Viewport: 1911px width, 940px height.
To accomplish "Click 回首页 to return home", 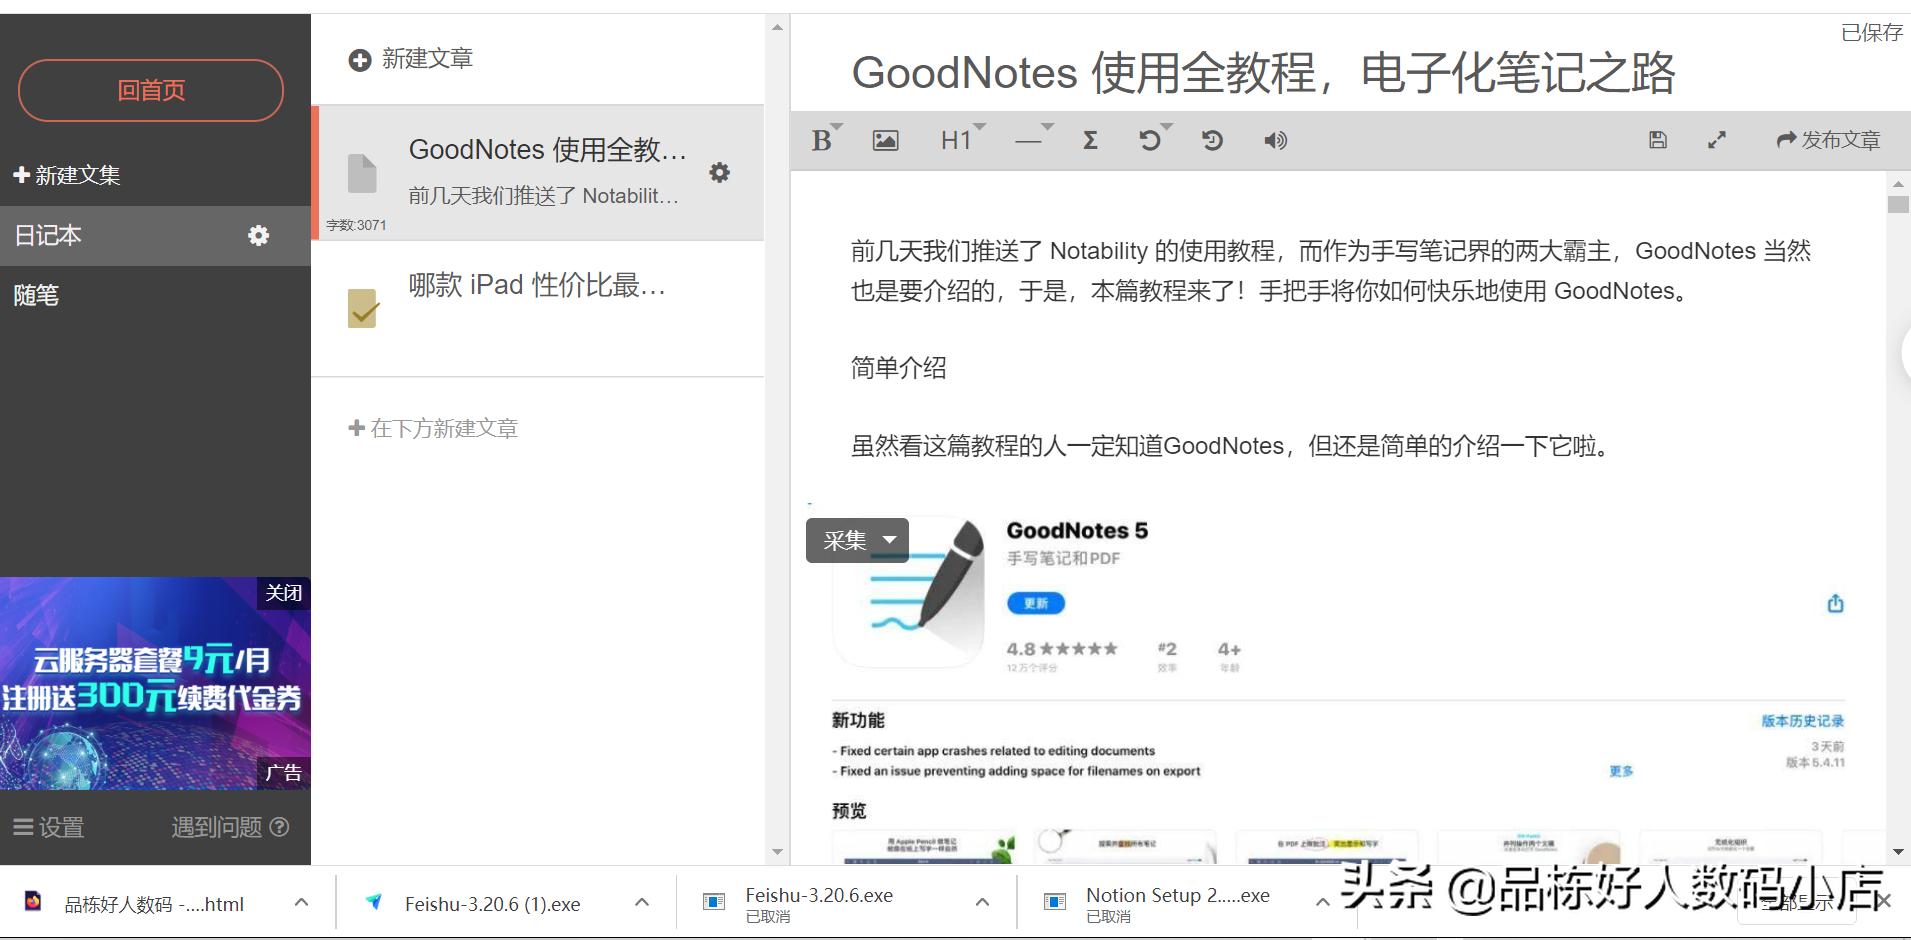I will [150, 90].
